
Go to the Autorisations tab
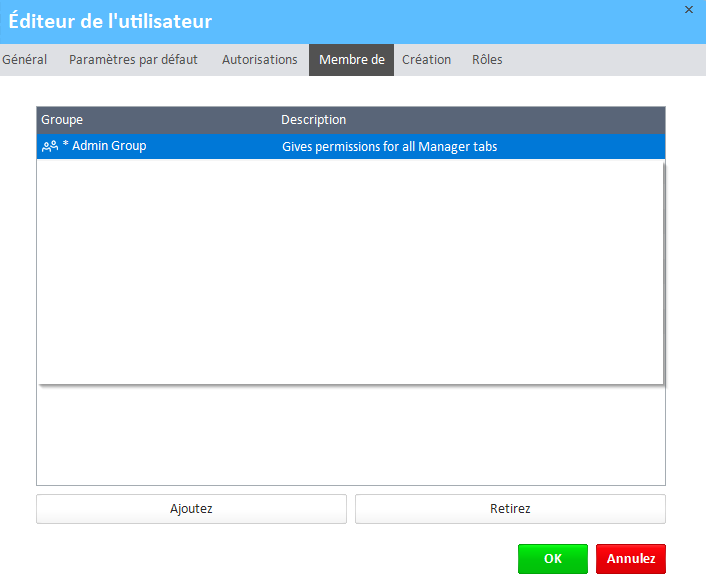[259, 60]
